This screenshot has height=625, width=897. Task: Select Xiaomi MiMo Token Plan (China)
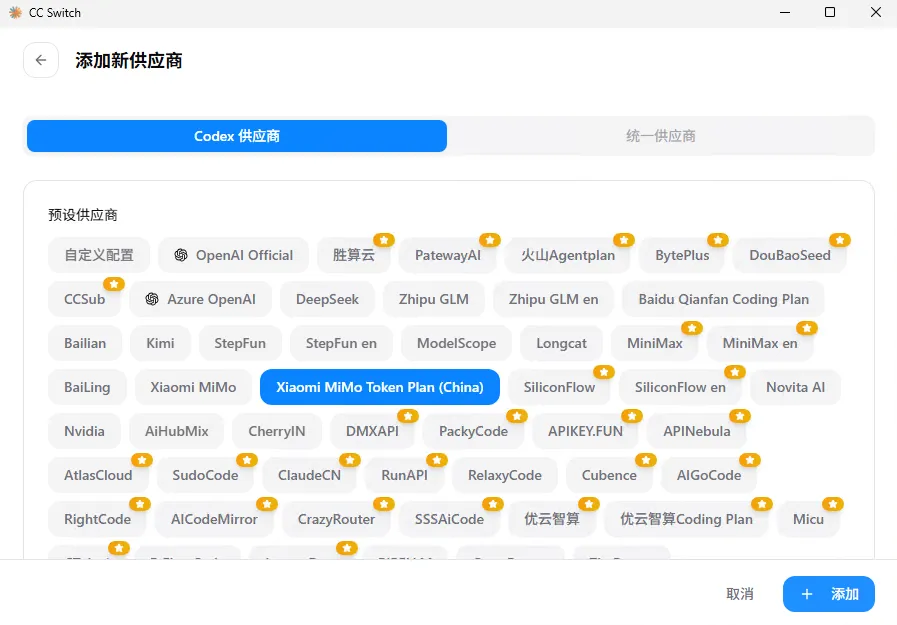tap(380, 387)
